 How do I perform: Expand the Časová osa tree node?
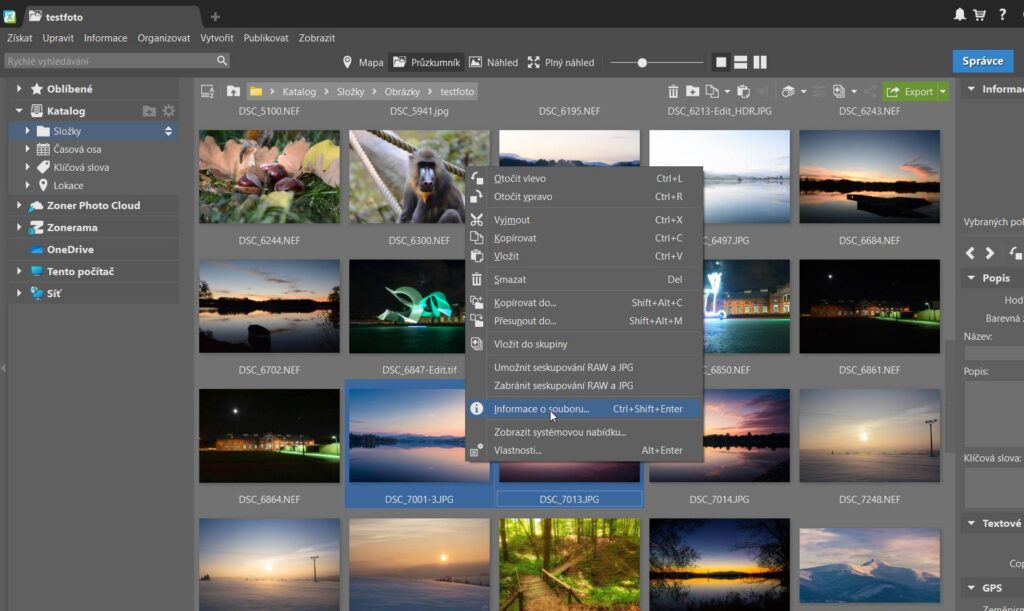[27, 149]
